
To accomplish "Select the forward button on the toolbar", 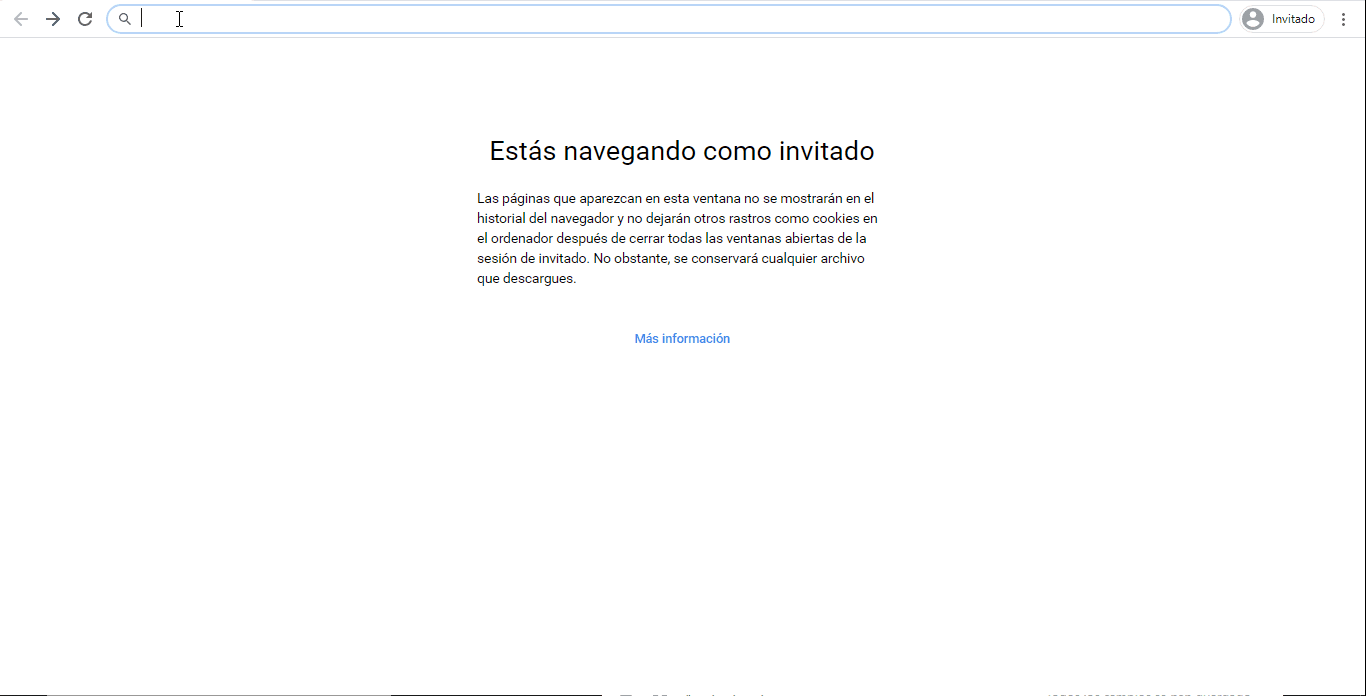I will (x=53, y=18).
